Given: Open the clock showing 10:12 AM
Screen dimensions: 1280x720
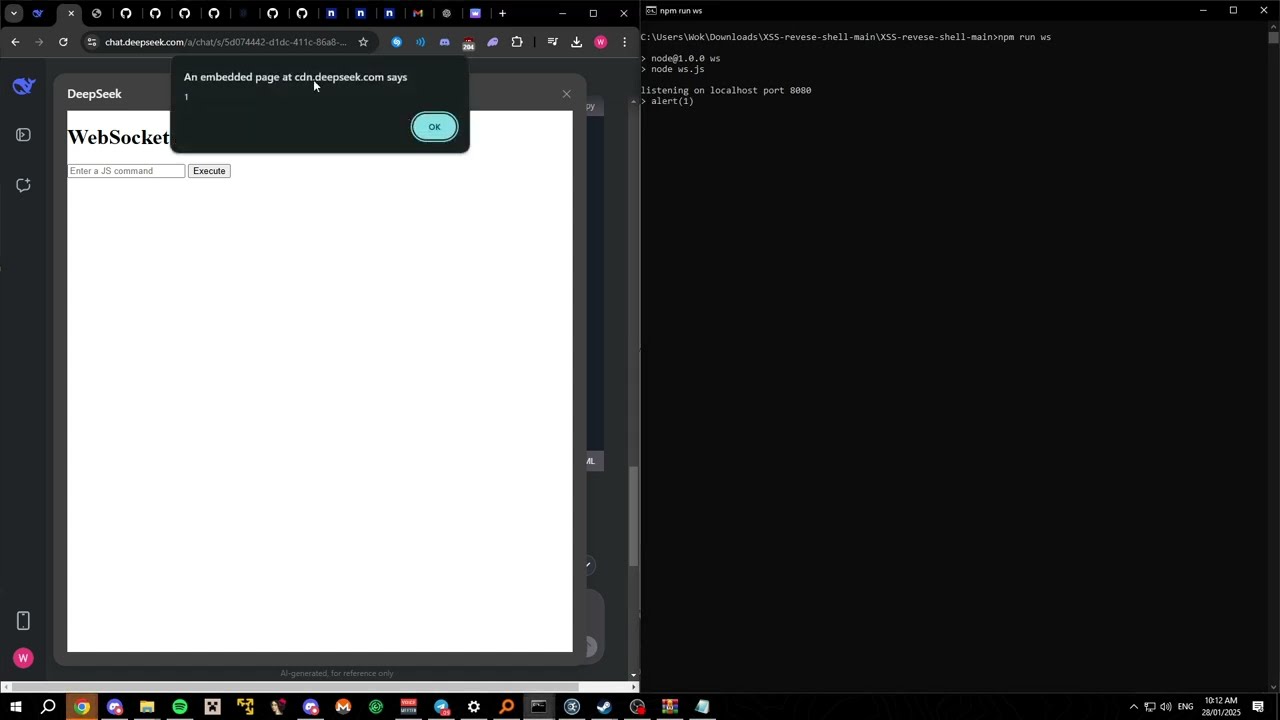Looking at the screenshot, I should click(1221, 707).
